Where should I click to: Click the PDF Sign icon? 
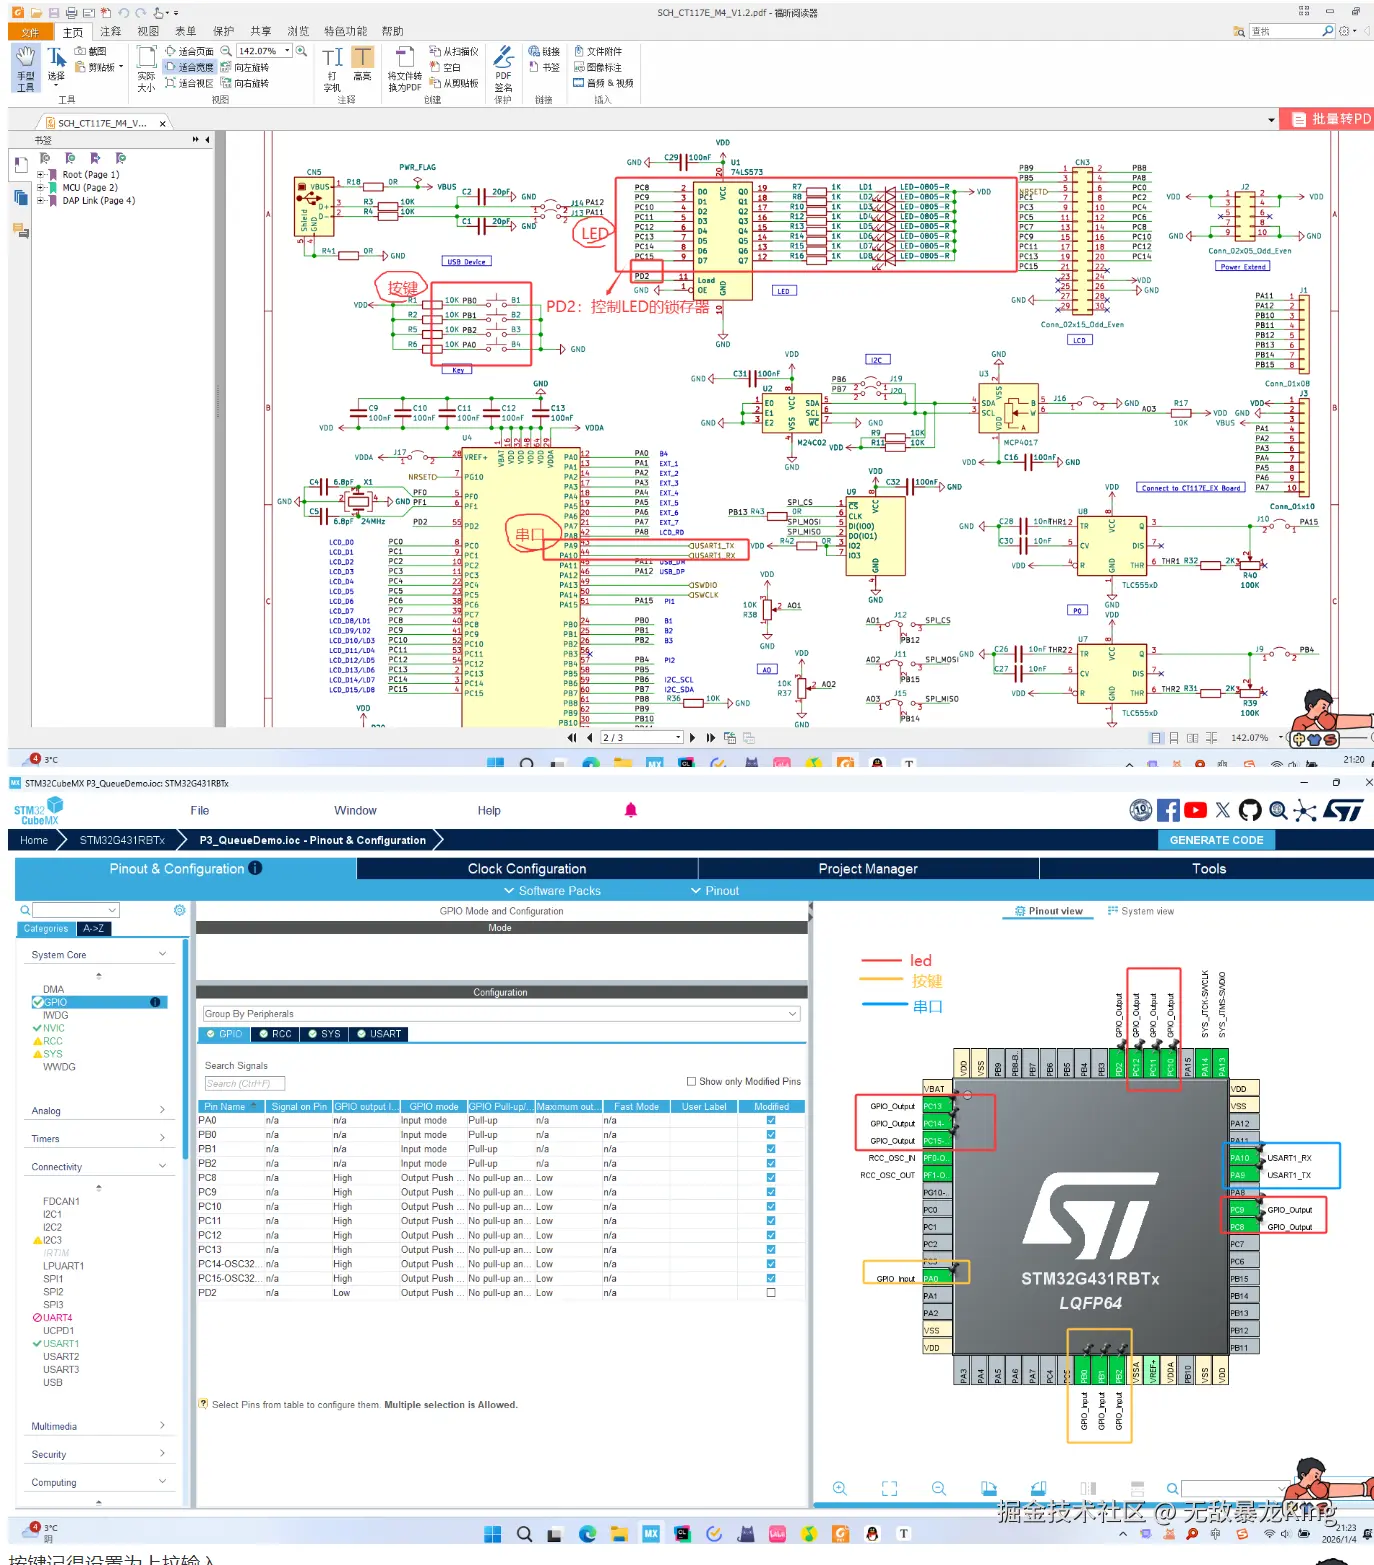tap(503, 68)
